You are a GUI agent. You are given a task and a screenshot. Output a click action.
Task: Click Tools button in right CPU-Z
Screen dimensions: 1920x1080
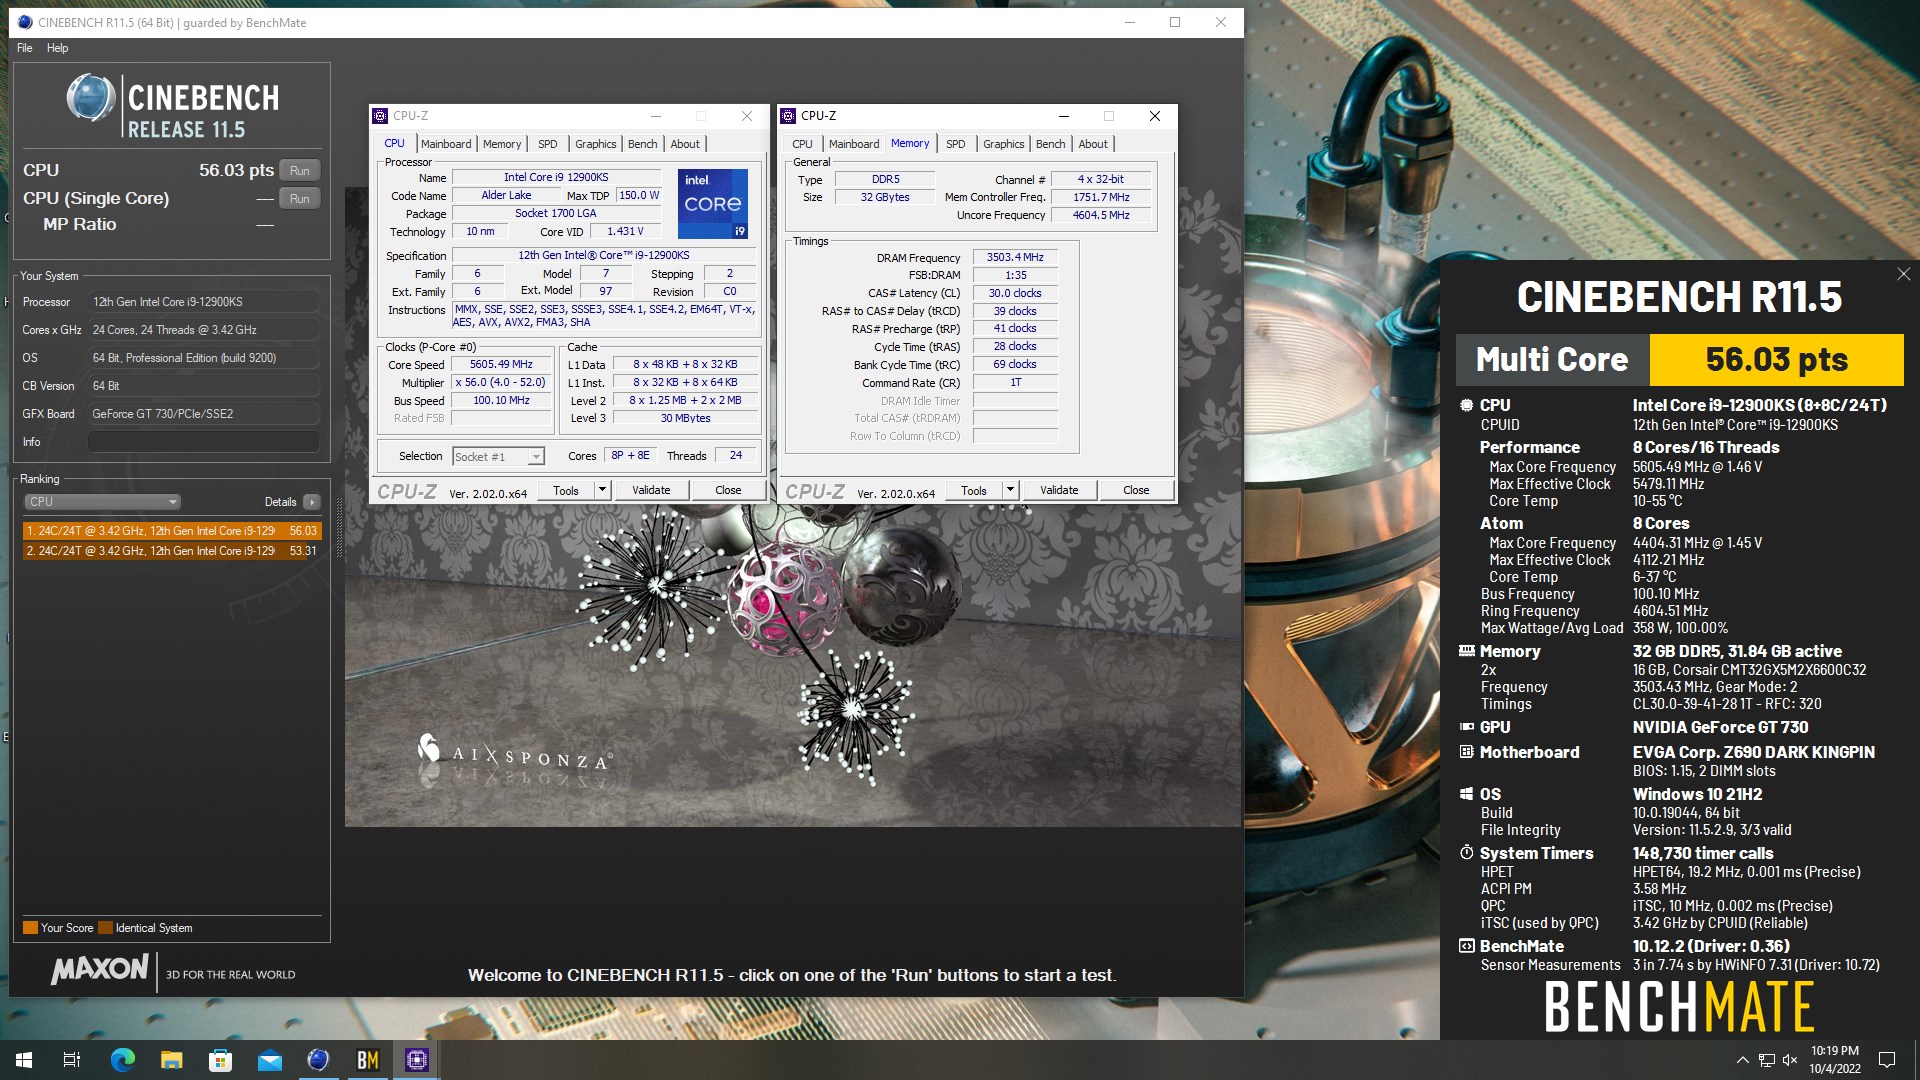point(974,491)
